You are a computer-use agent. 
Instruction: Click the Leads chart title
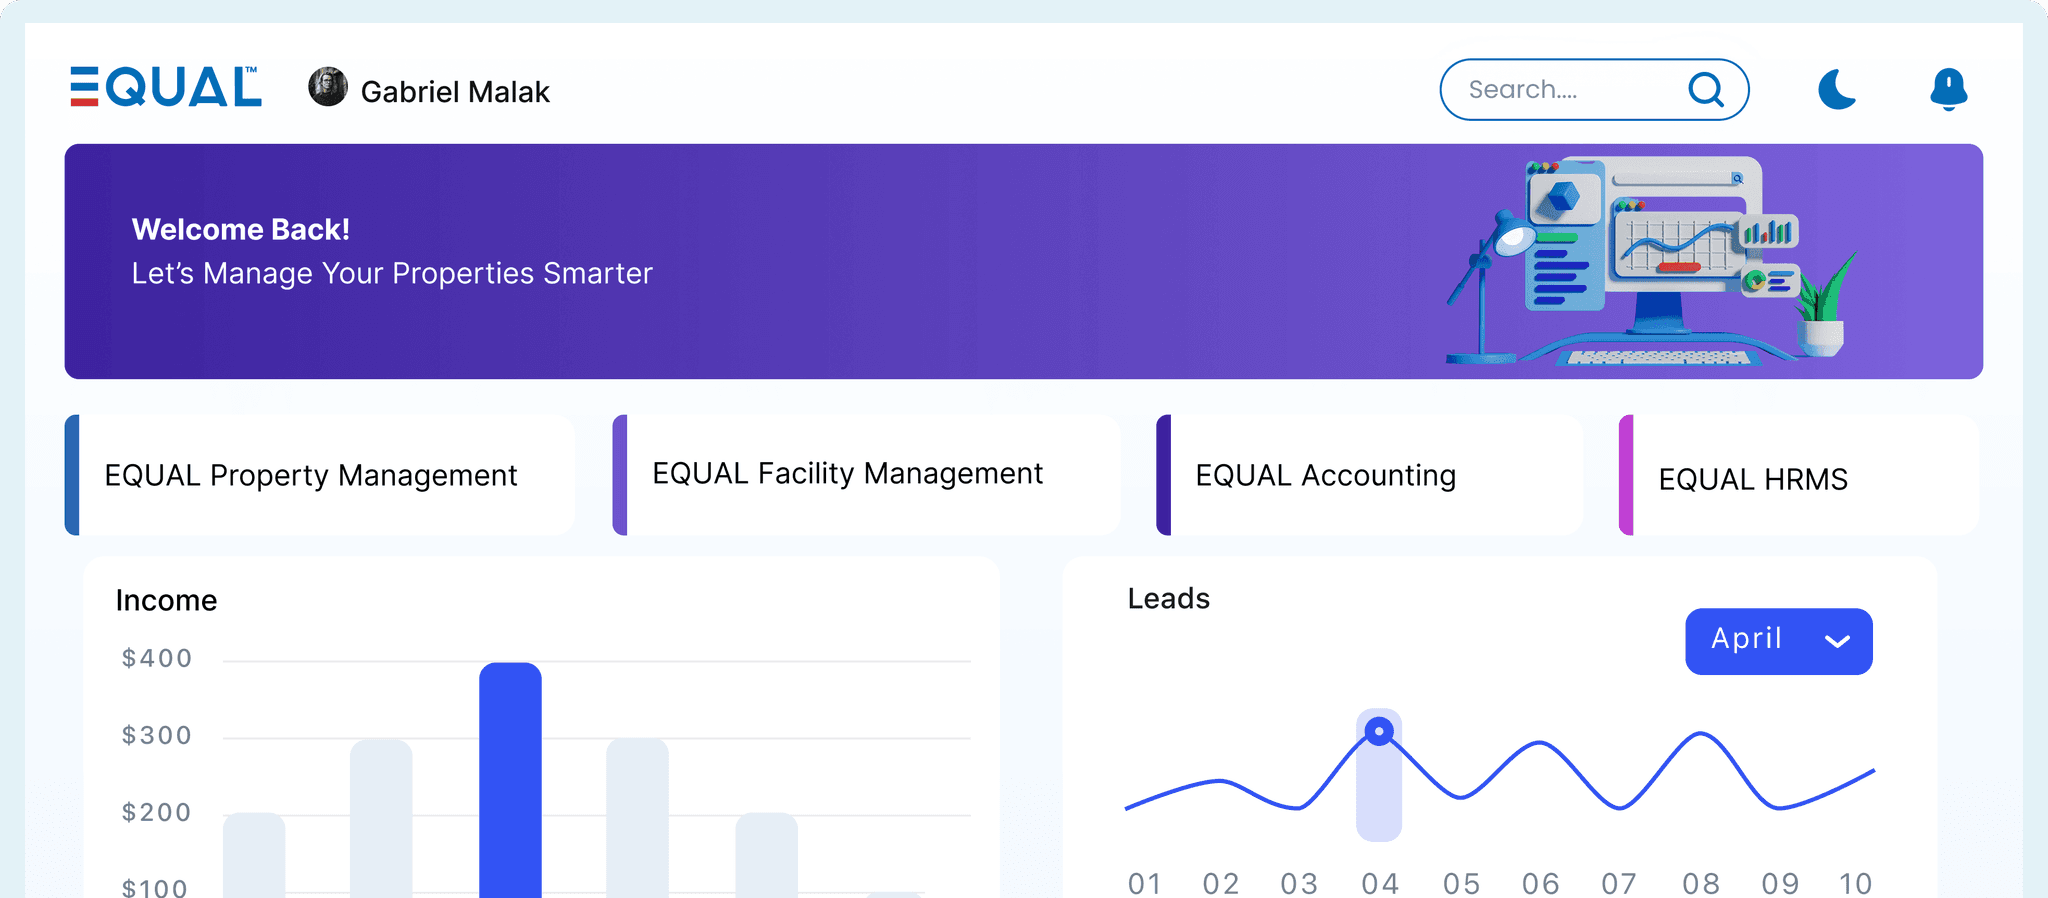(x=1169, y=598)
